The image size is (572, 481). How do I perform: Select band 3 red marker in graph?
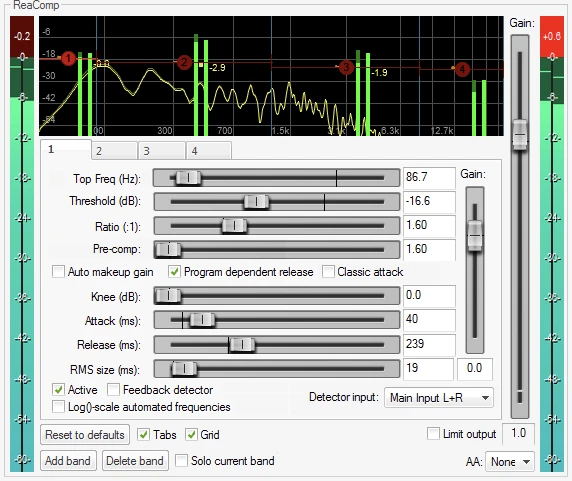click(346, 67)
